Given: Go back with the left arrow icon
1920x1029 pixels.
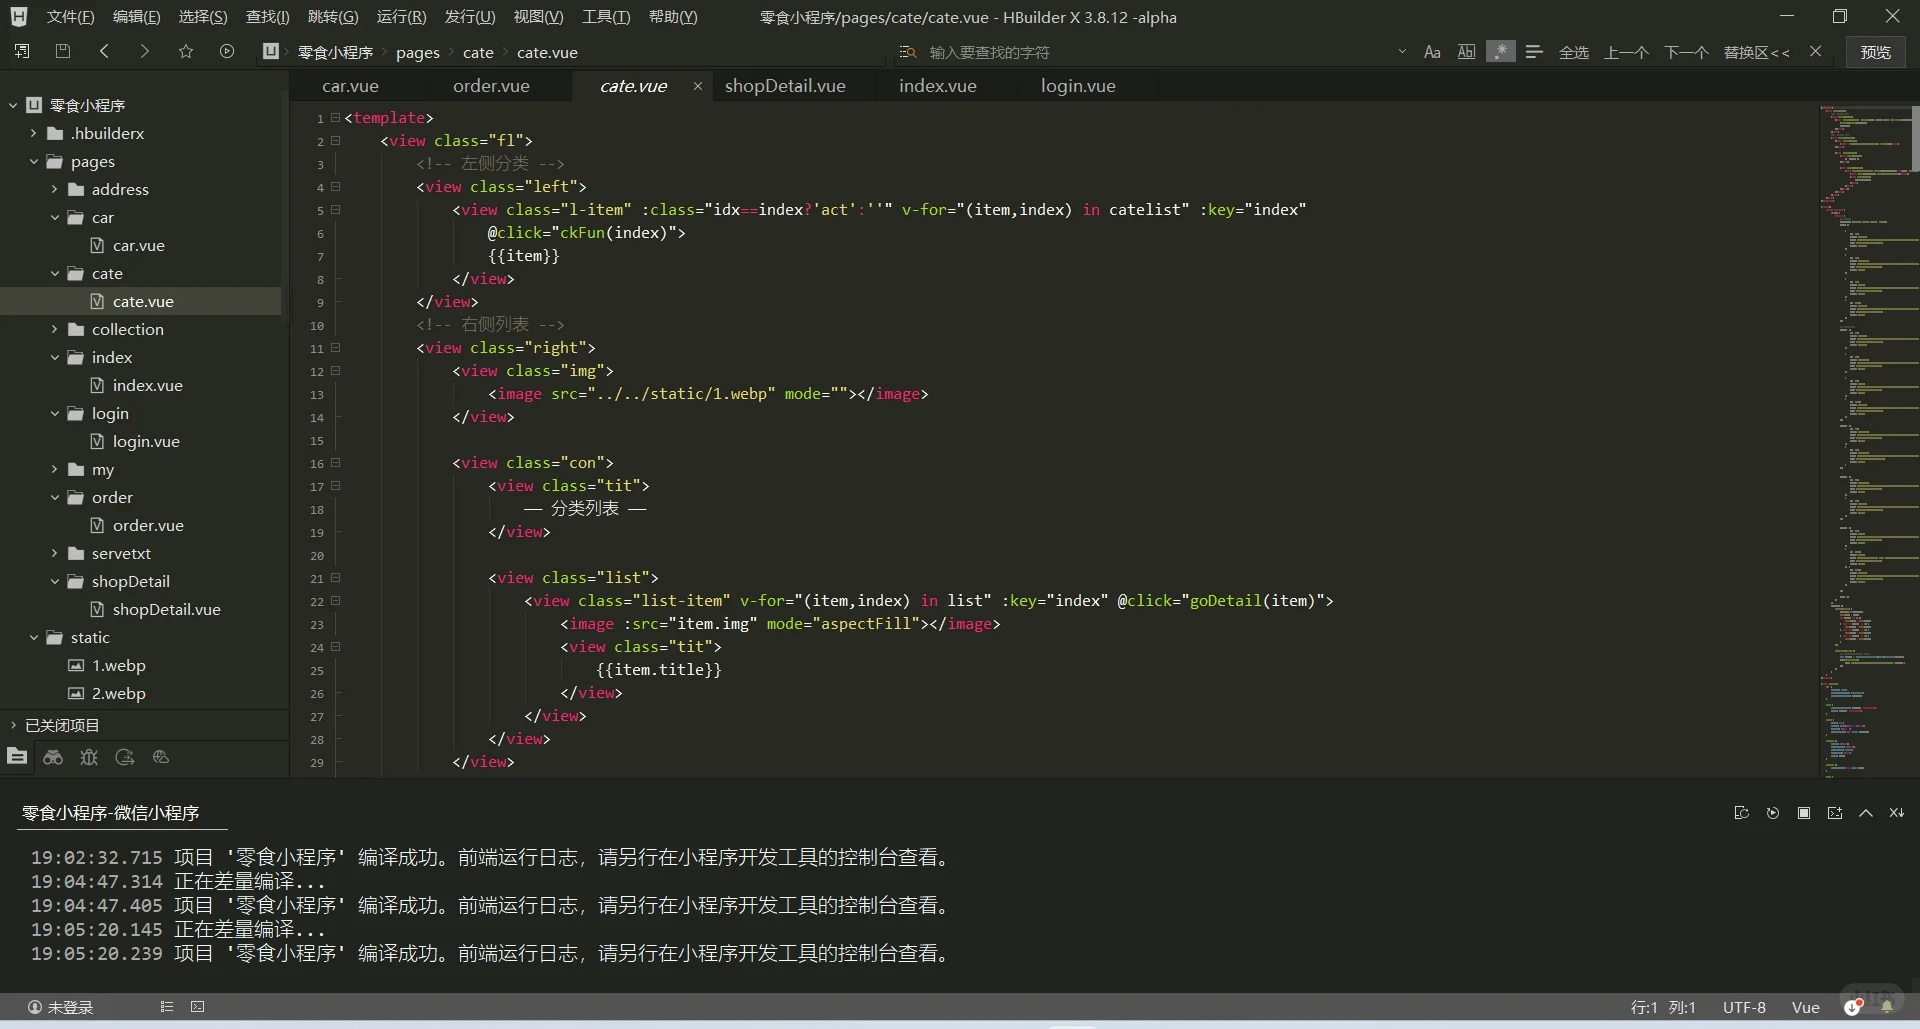Looking at the screenshot, I should point(104,51).
